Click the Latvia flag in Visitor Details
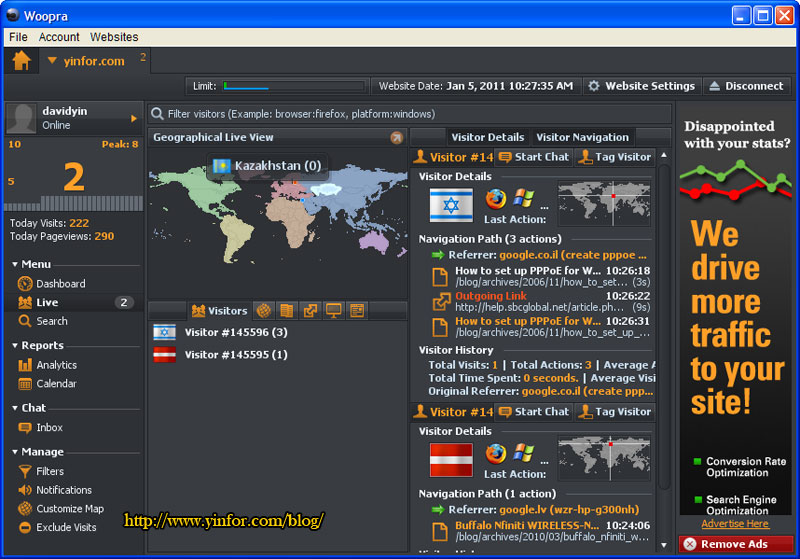800x559 pixels. pos(451,460)
